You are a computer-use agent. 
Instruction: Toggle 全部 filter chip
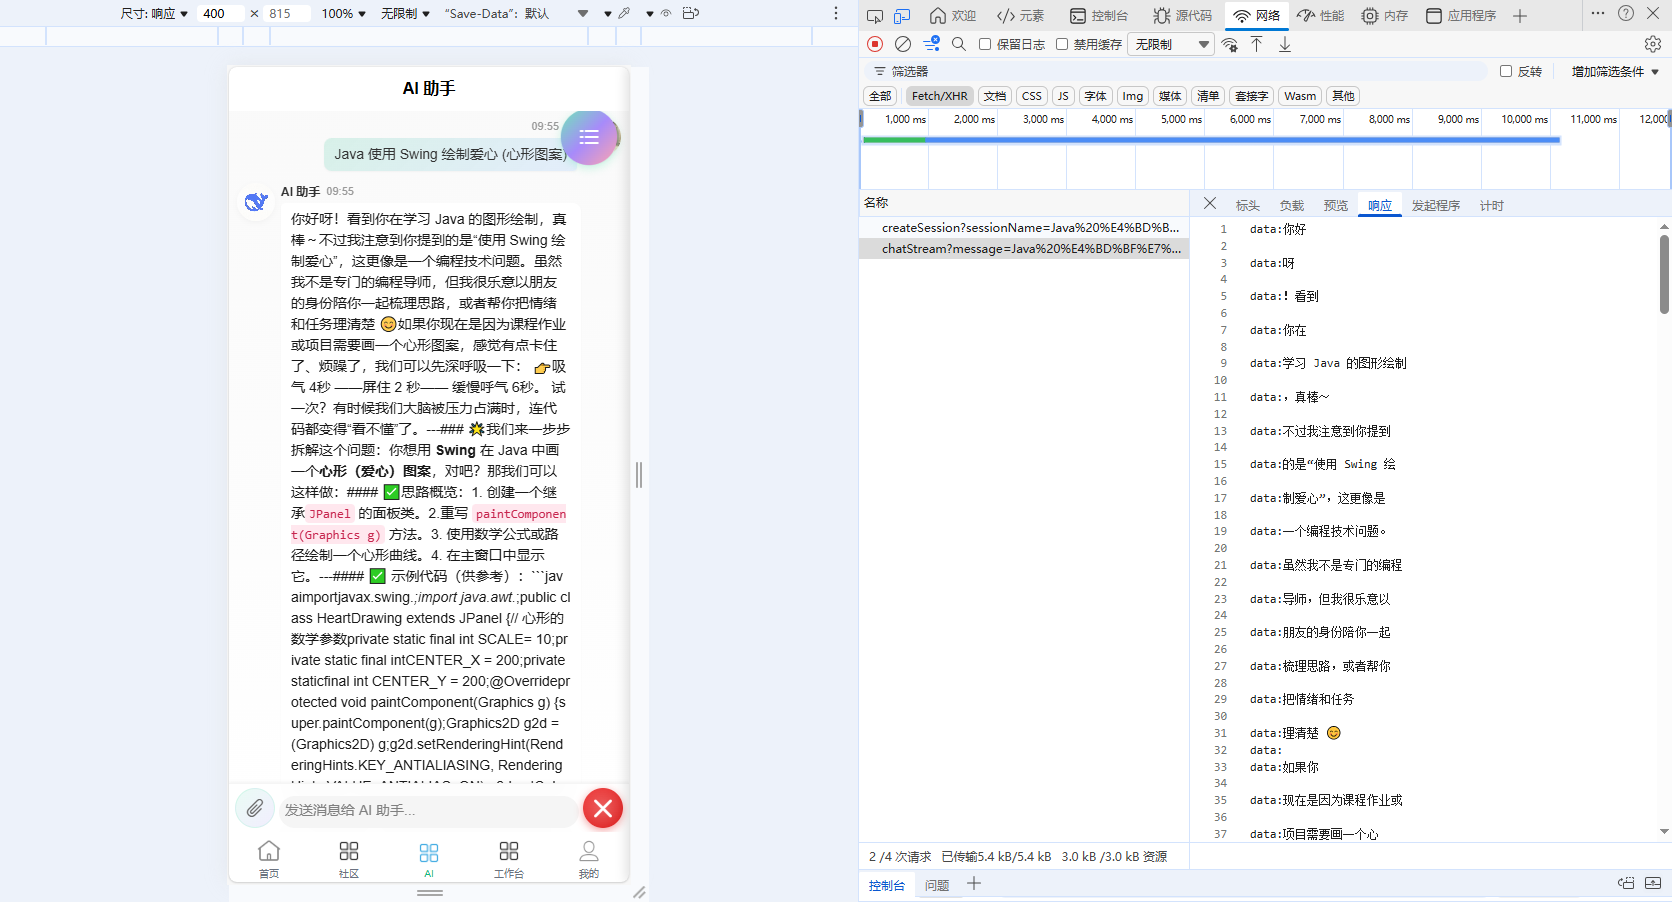(880, 96)
